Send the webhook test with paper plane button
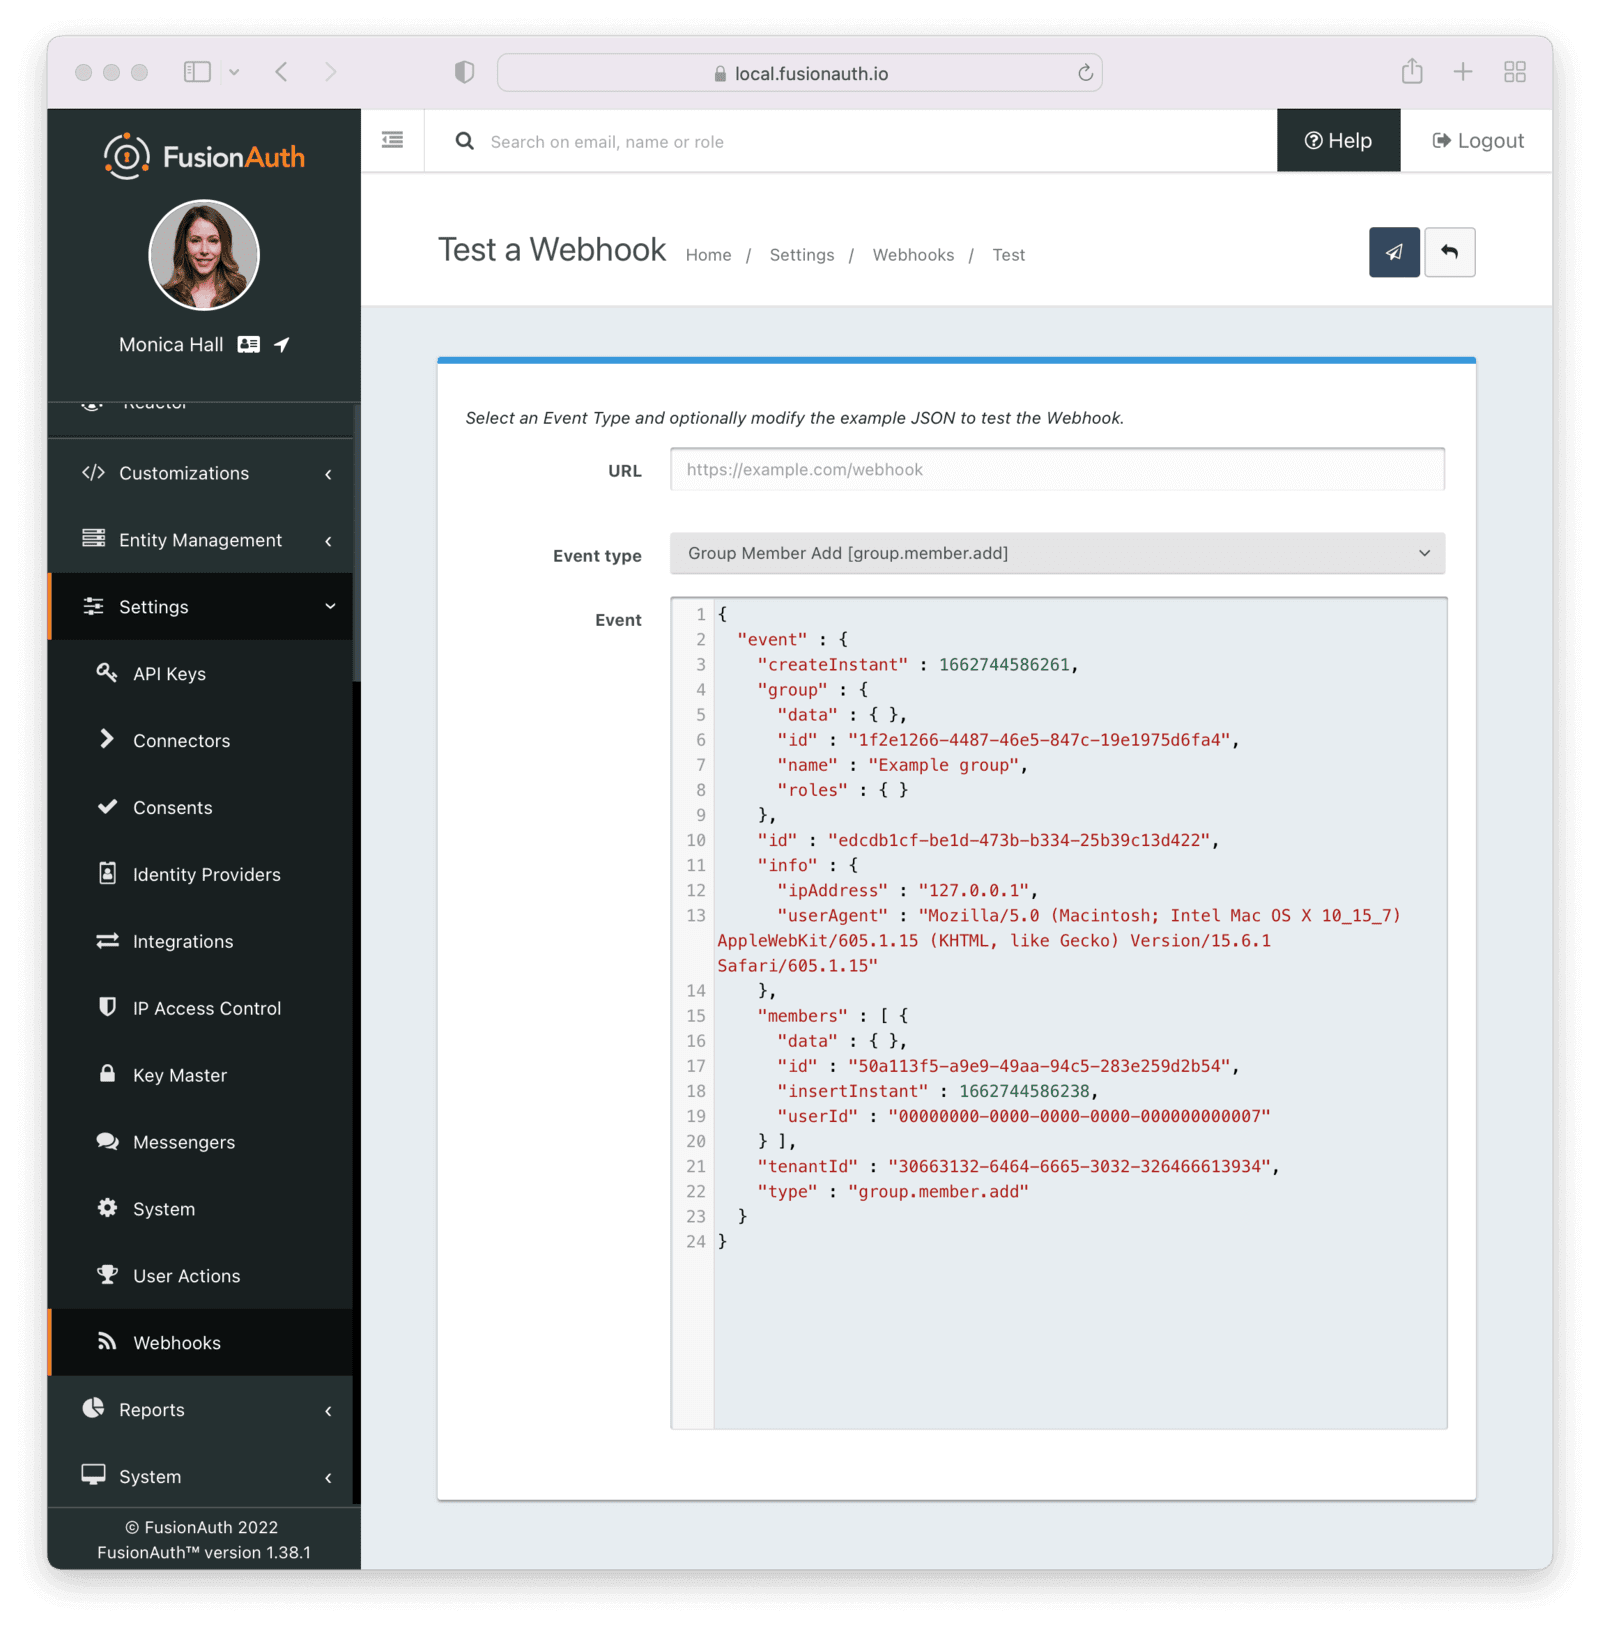The image size is (1600, 1628). coord(1394,252)
